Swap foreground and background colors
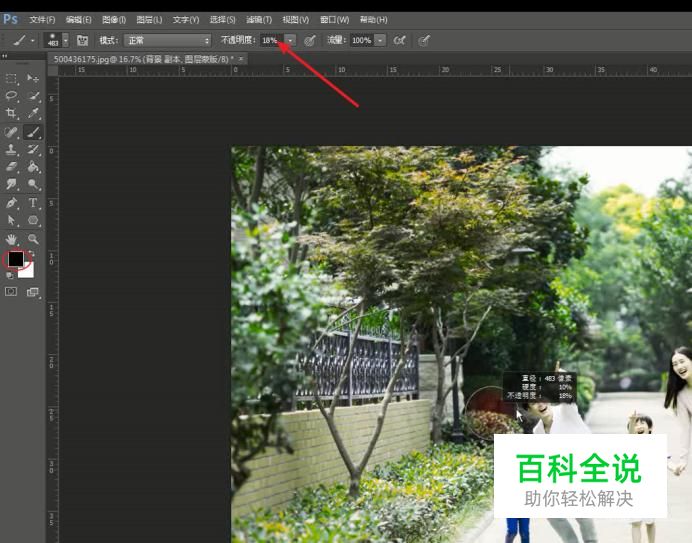This screenshot has height=543, width=692. click(31, 253)
